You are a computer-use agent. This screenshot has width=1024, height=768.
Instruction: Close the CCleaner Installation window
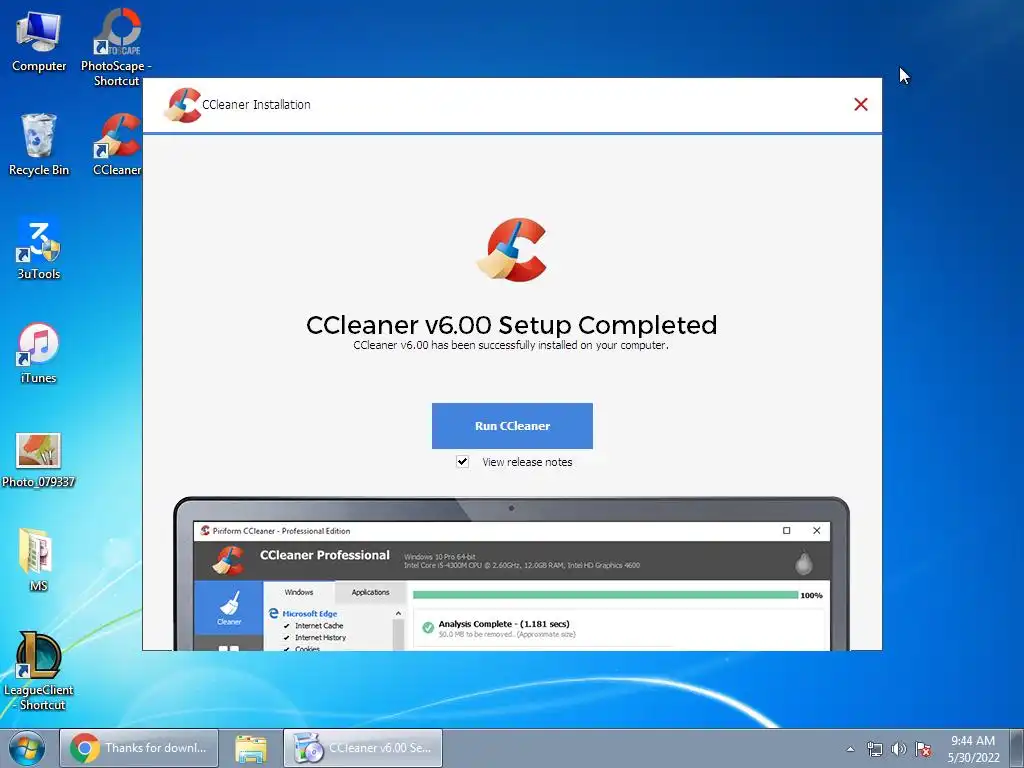coord(861,104)
